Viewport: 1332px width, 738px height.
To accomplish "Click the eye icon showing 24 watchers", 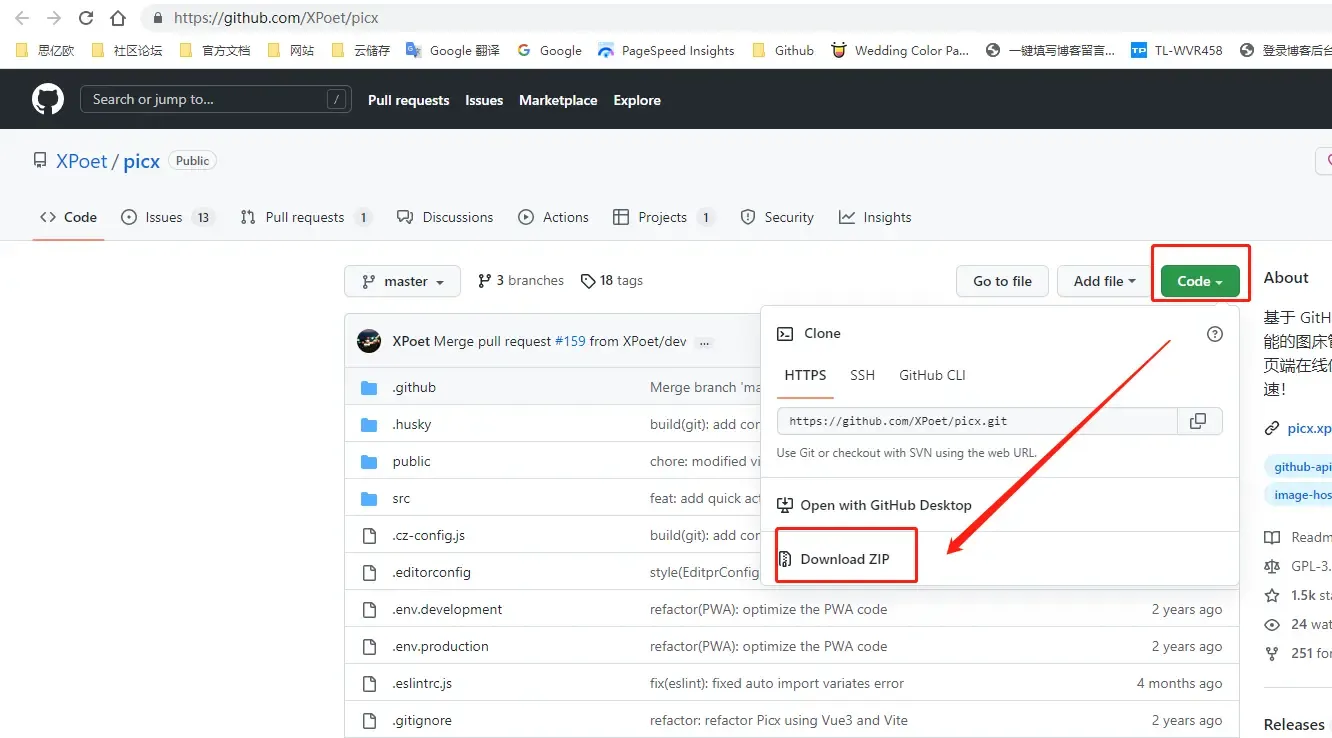I will click(x=1272, y=624).
